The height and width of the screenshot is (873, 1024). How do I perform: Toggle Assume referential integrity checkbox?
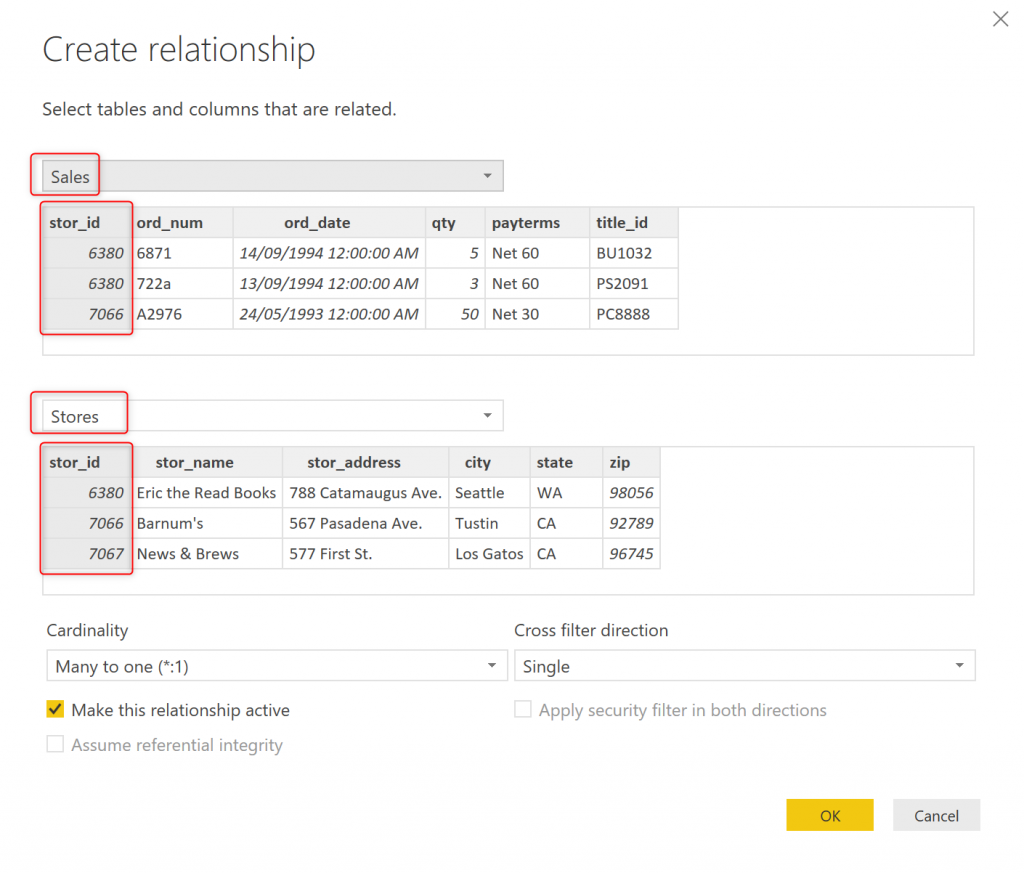[x=56, y=745]
